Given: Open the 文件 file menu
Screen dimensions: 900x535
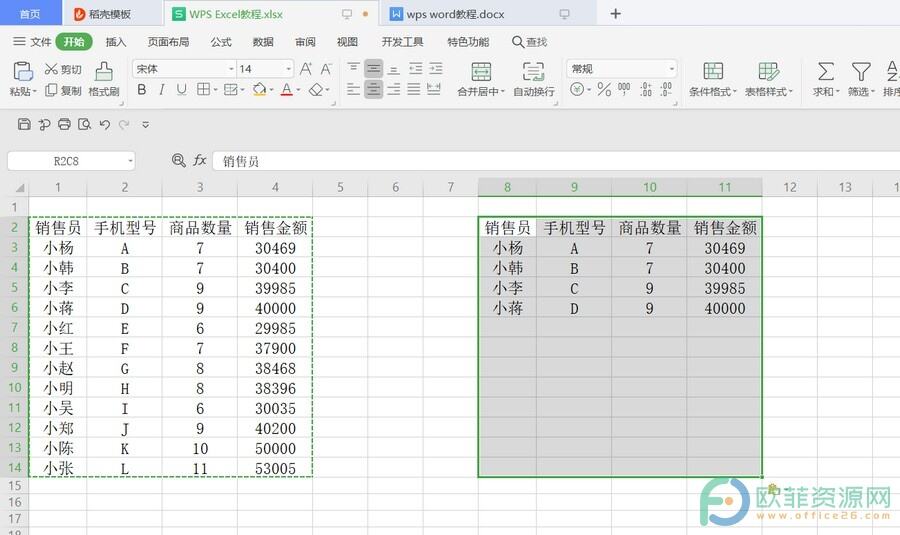Looking at the screenshot, I should click(33, 42).
